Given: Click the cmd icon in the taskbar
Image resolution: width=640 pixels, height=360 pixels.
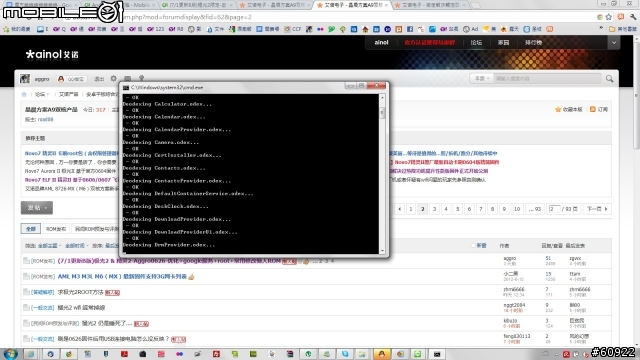Looking at the screenshot, I should click(x=437, y=354).
